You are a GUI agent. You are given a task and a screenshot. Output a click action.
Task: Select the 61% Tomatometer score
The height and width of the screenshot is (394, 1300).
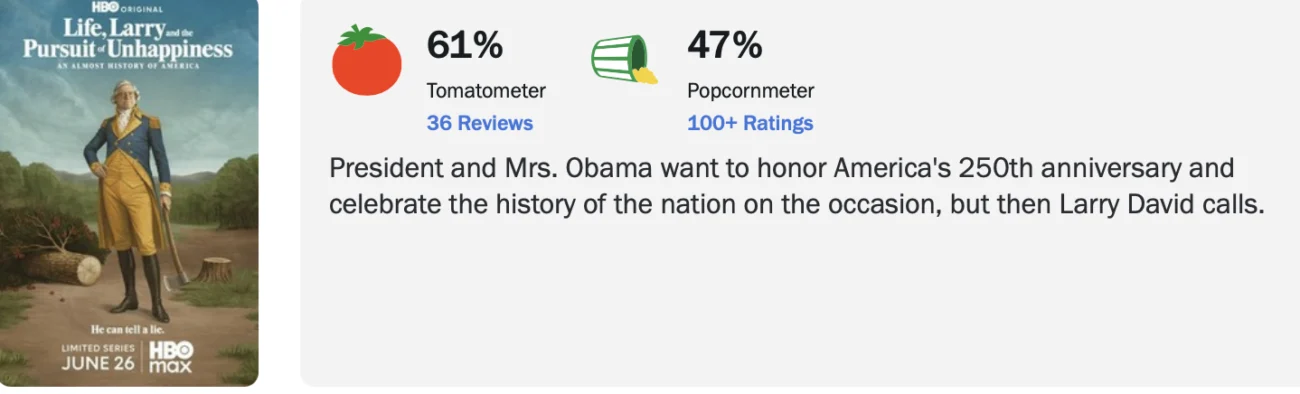point(465,45)
